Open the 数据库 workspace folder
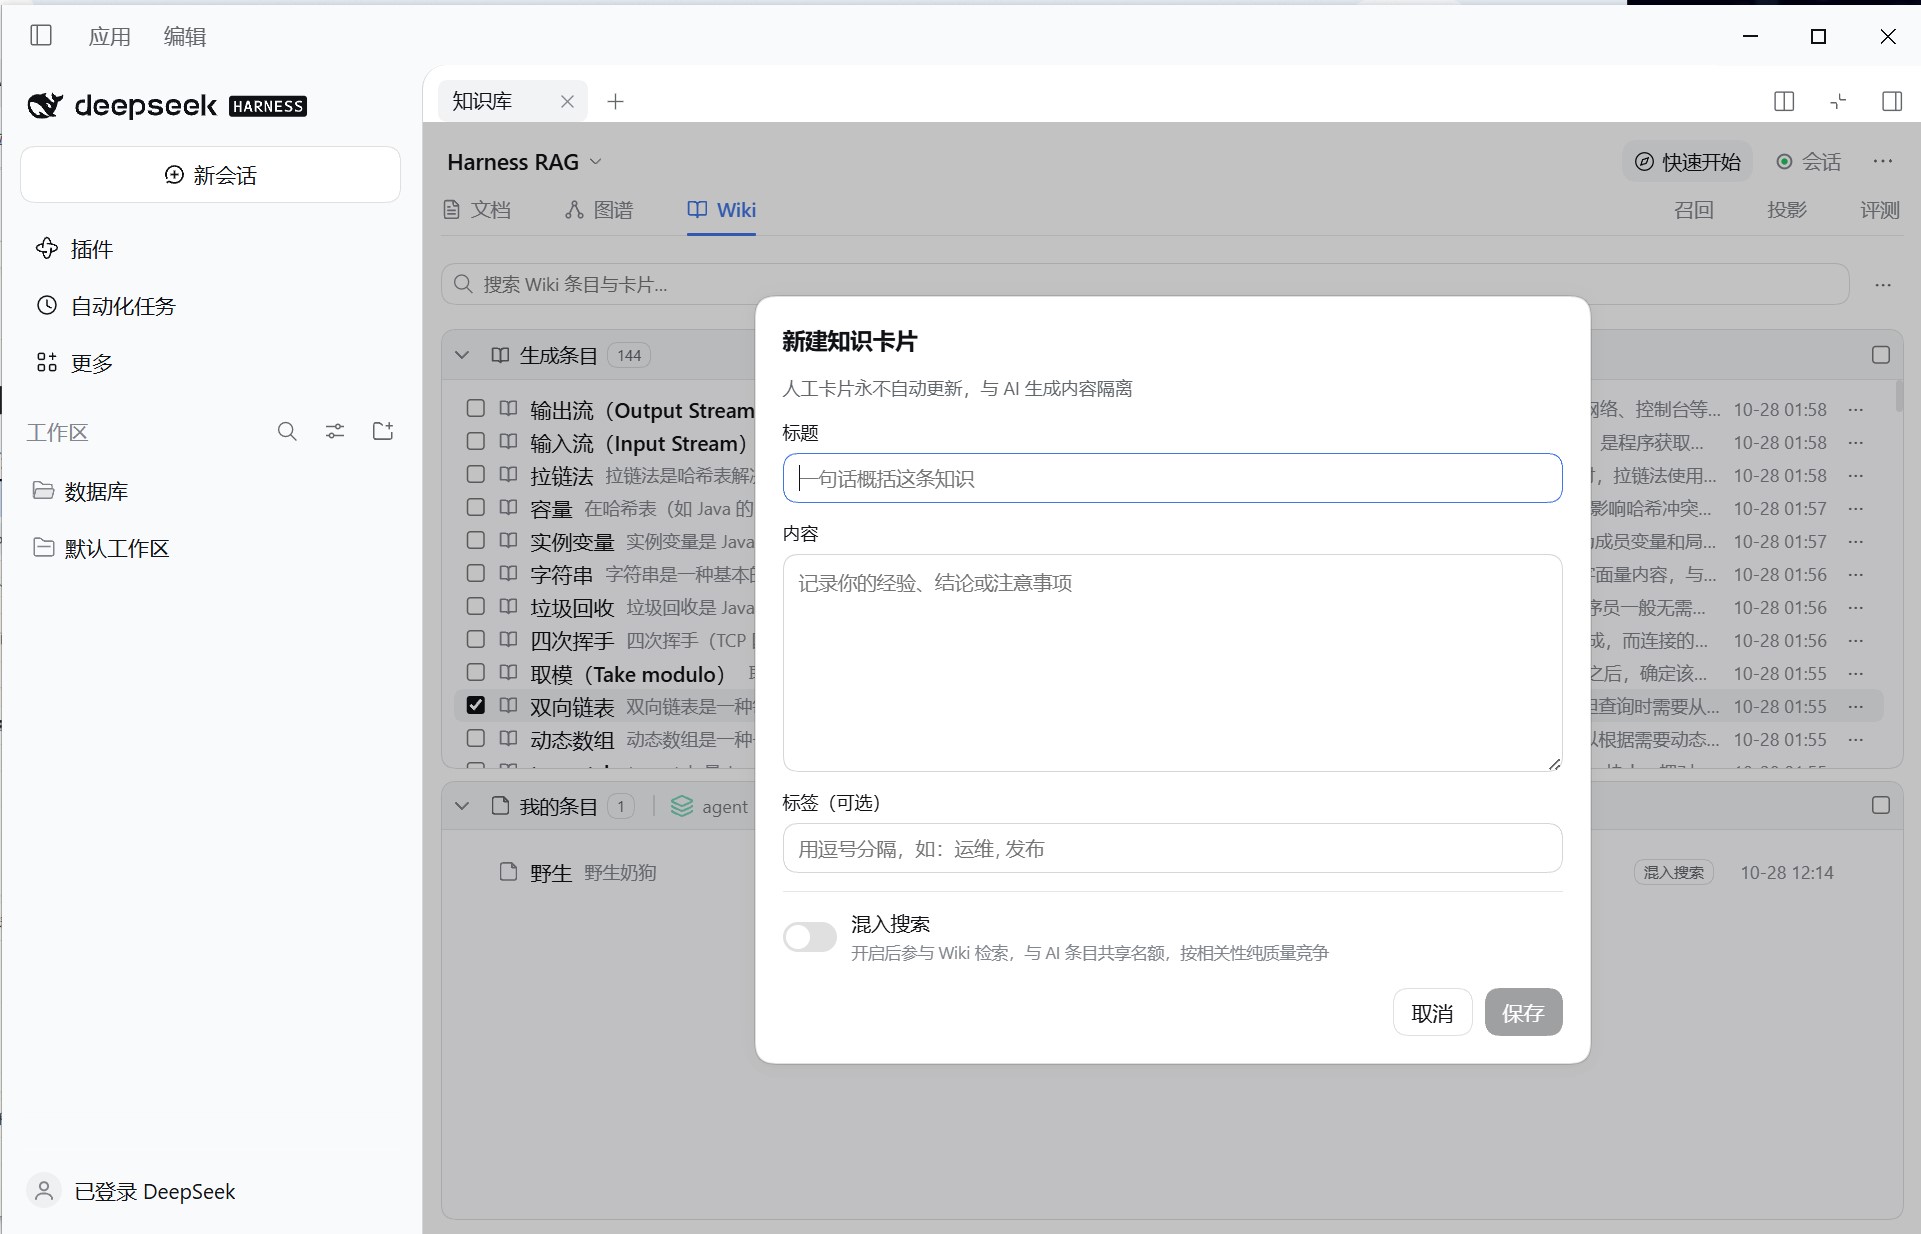Screen dimensions: 1921x1234 pos(81,491)
